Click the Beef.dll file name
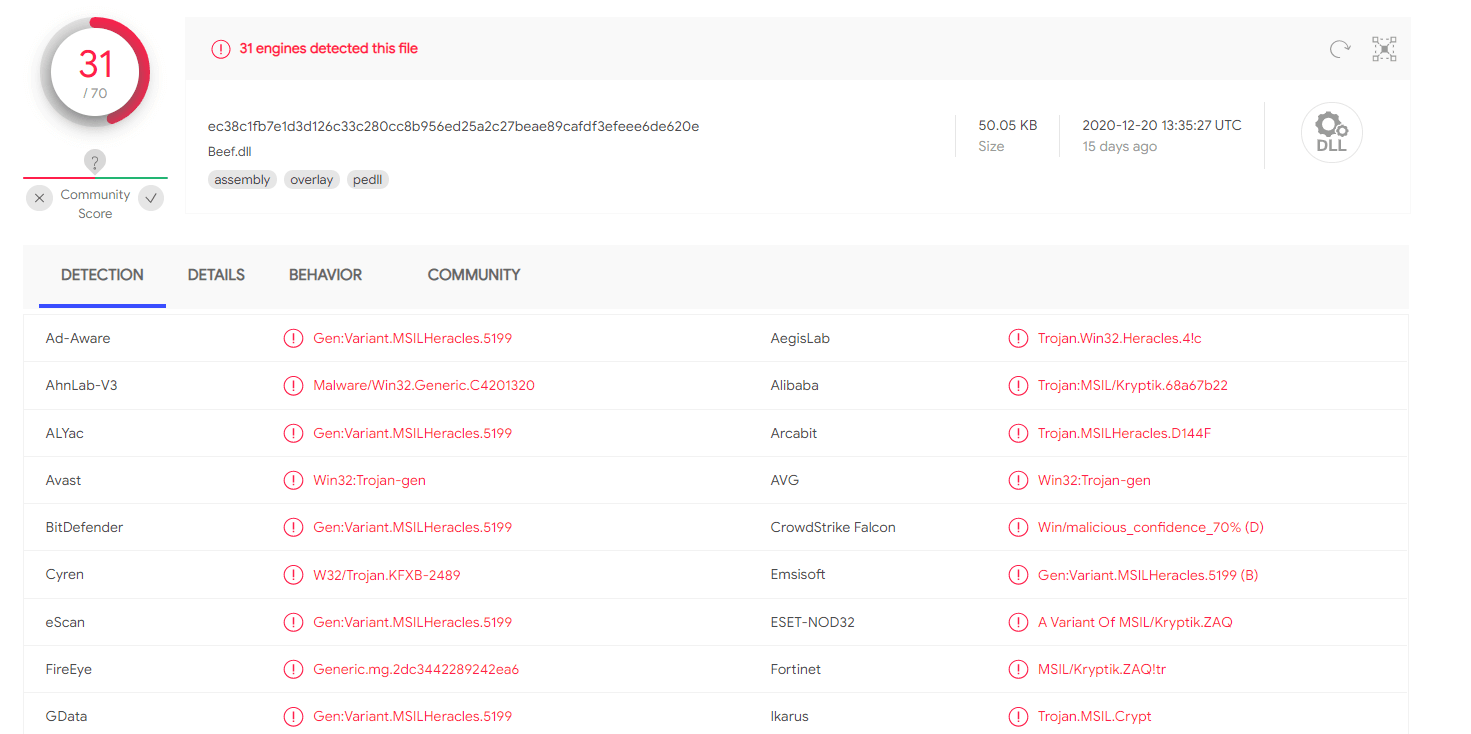This screenshot has height=734, width=1471. [x=230, y=152]
